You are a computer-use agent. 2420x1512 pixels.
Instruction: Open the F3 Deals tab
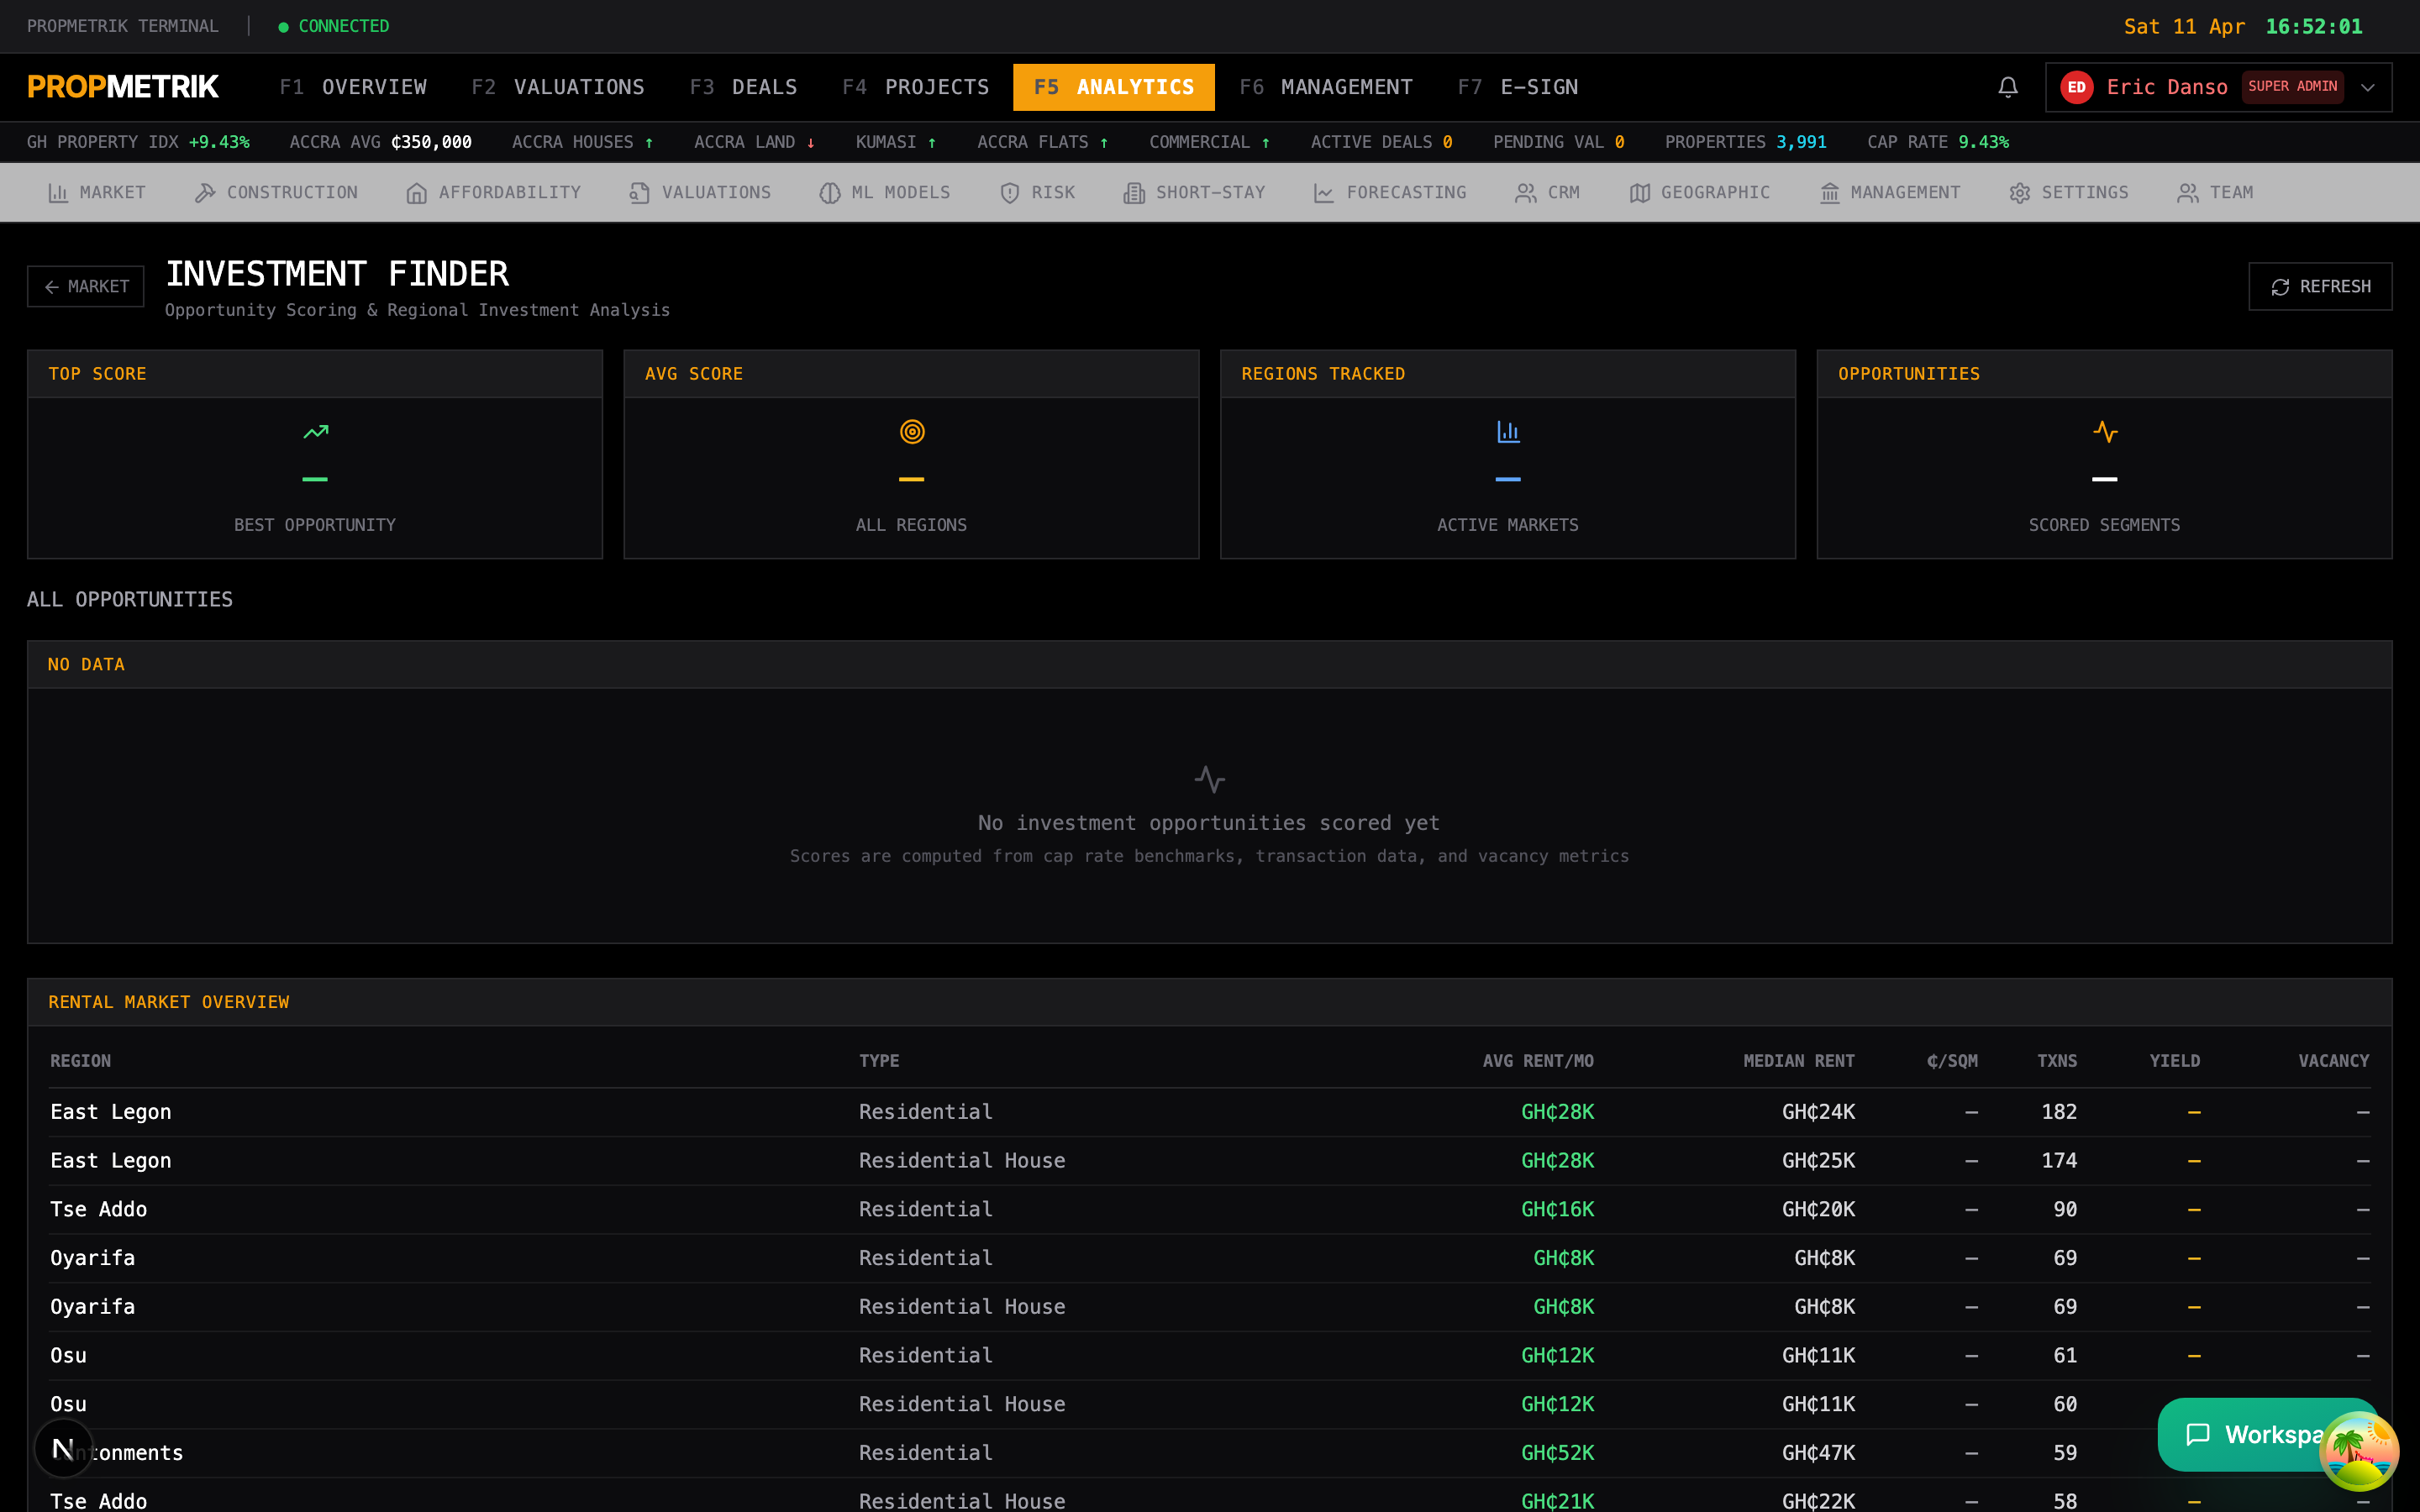tap(744, 87)
